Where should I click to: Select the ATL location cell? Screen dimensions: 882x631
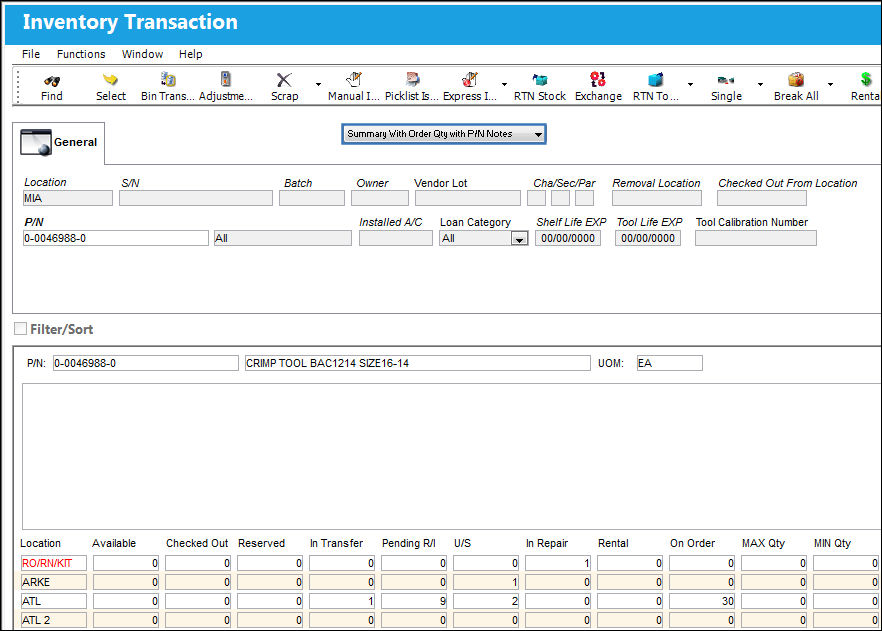coord(54,601)
